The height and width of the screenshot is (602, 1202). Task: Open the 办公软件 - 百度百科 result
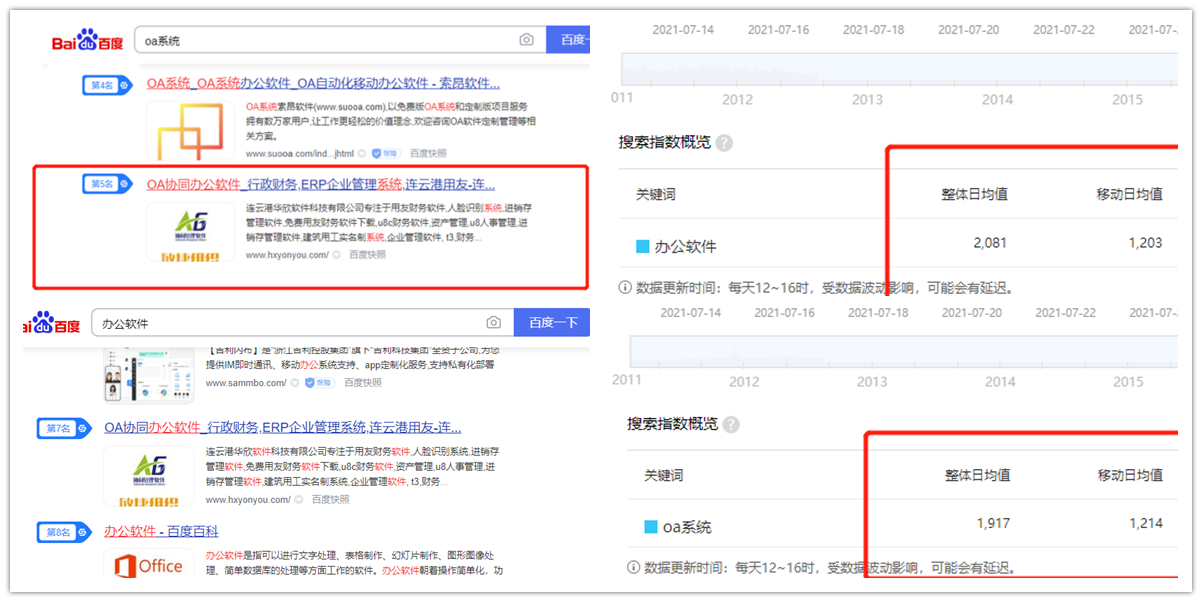(161, 532)
